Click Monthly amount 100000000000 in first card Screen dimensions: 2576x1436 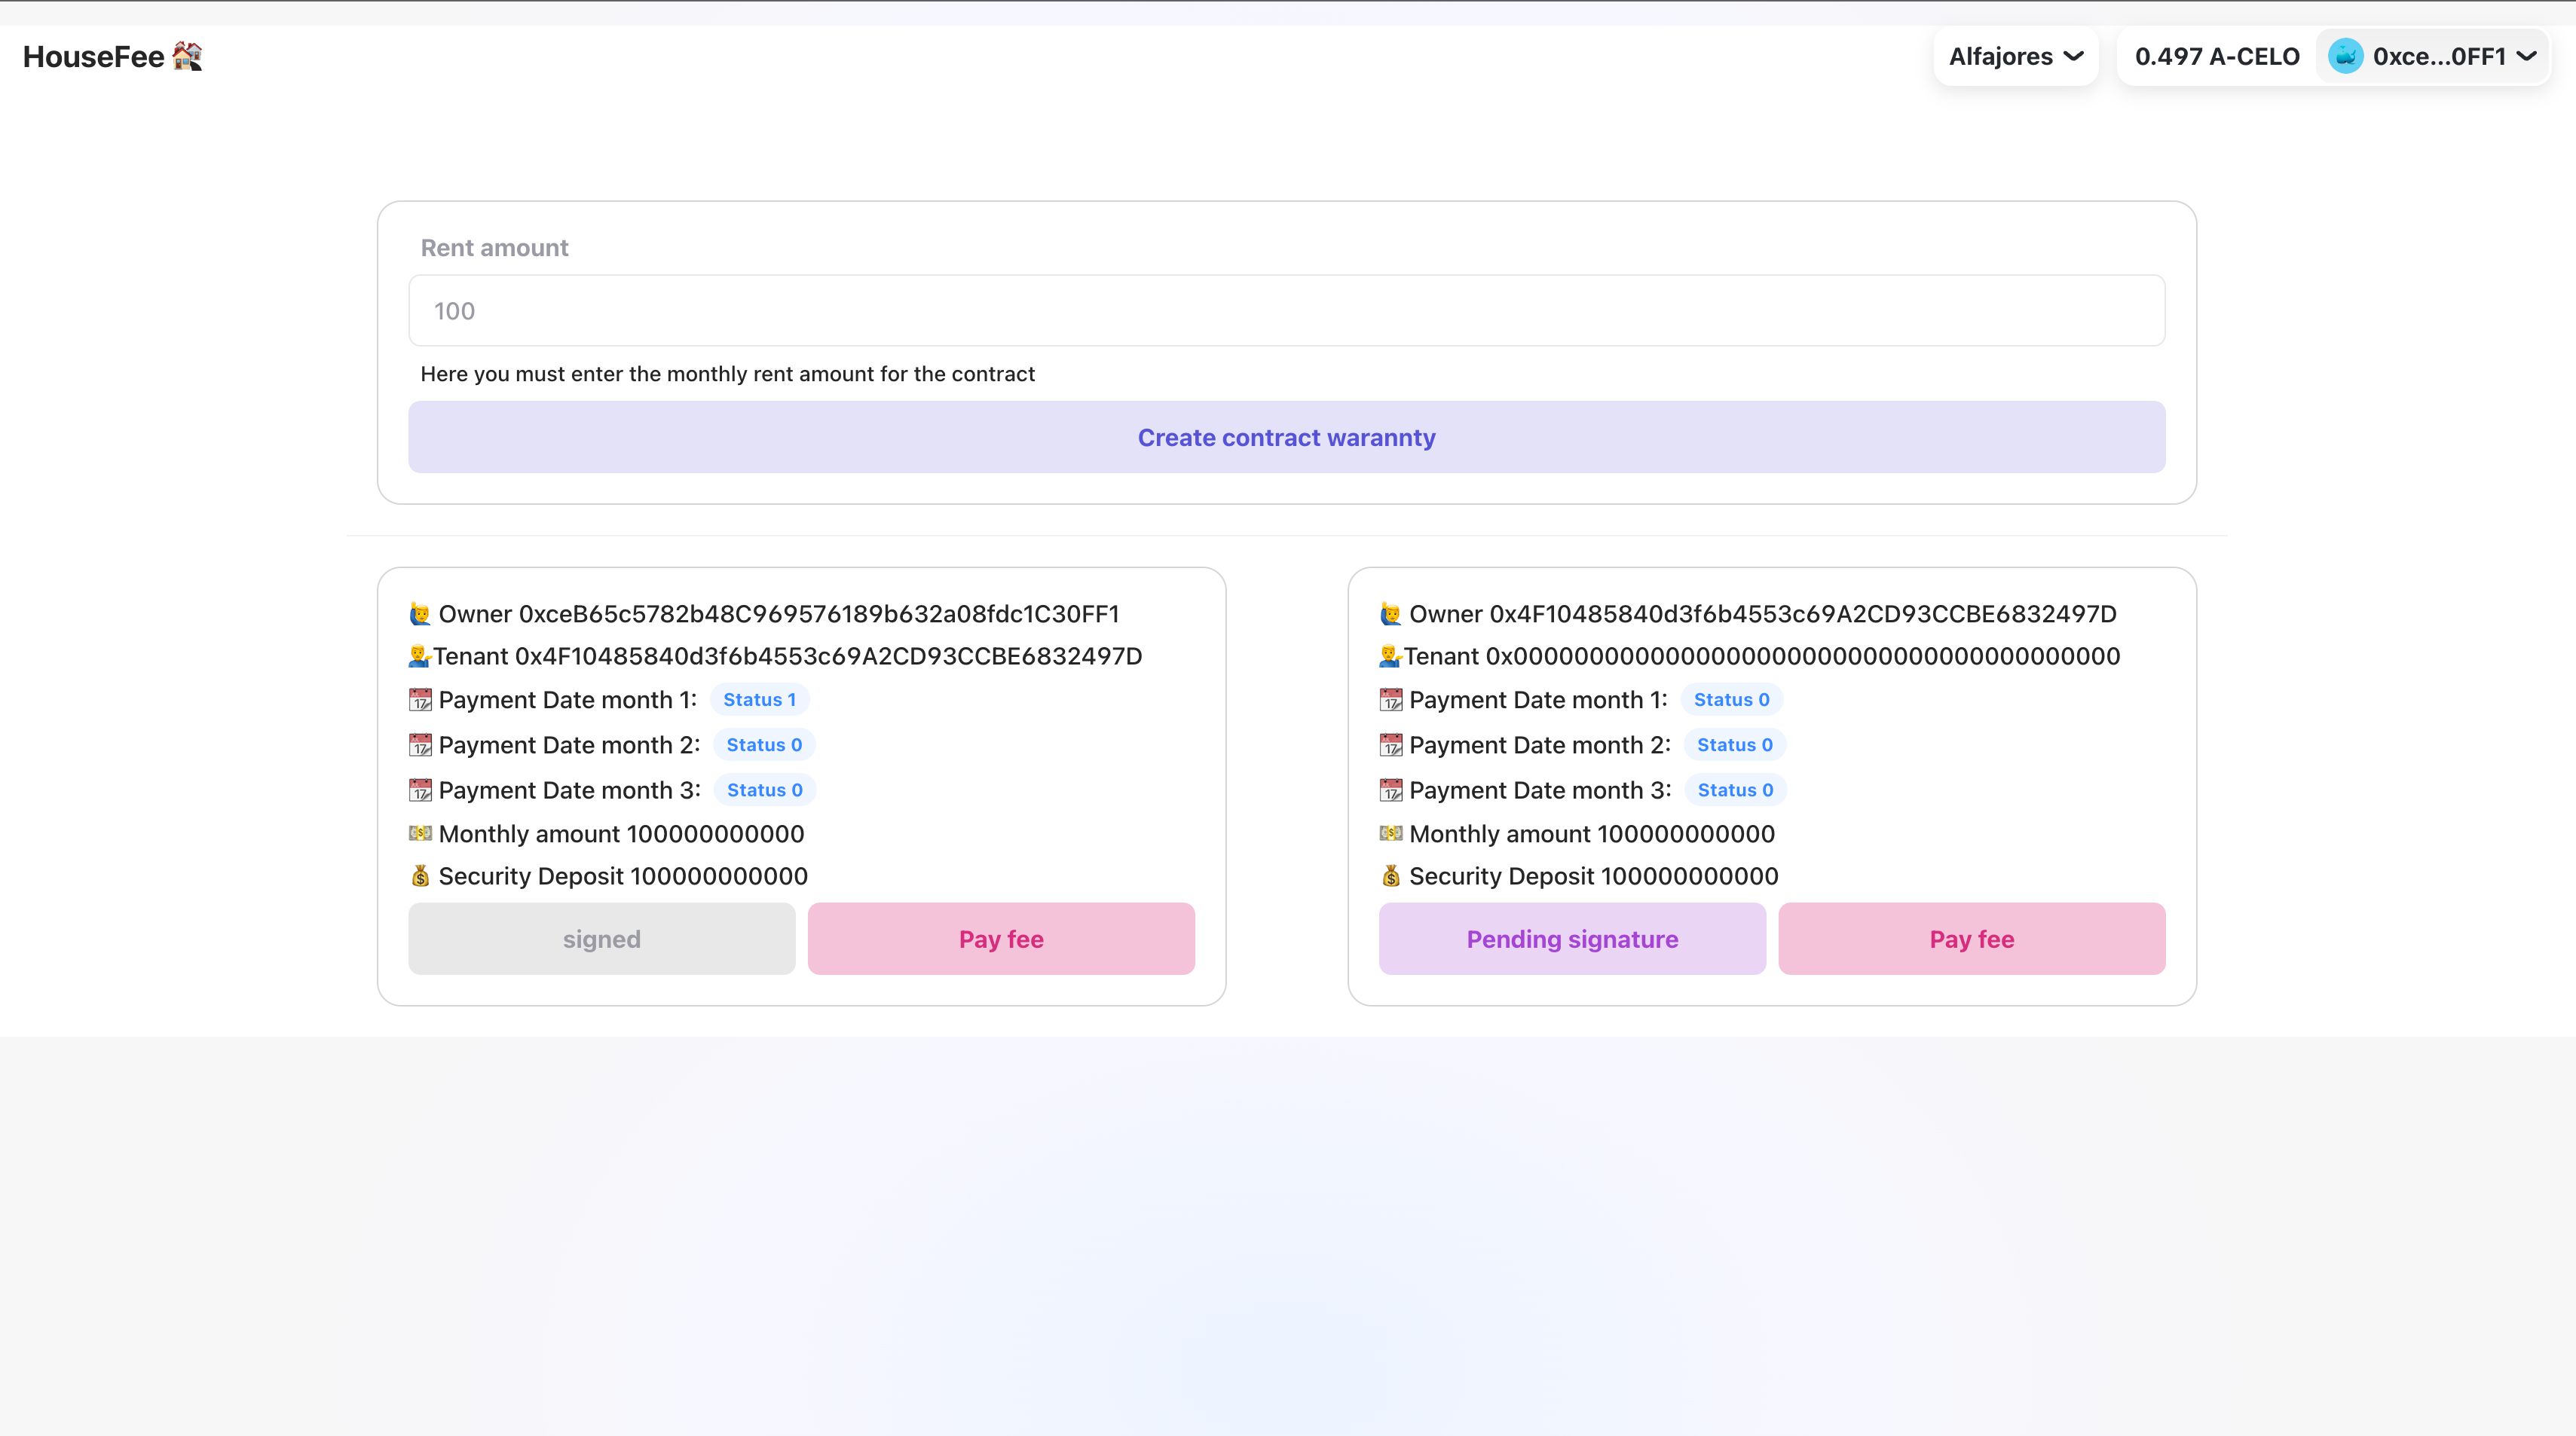pos(621,834)
